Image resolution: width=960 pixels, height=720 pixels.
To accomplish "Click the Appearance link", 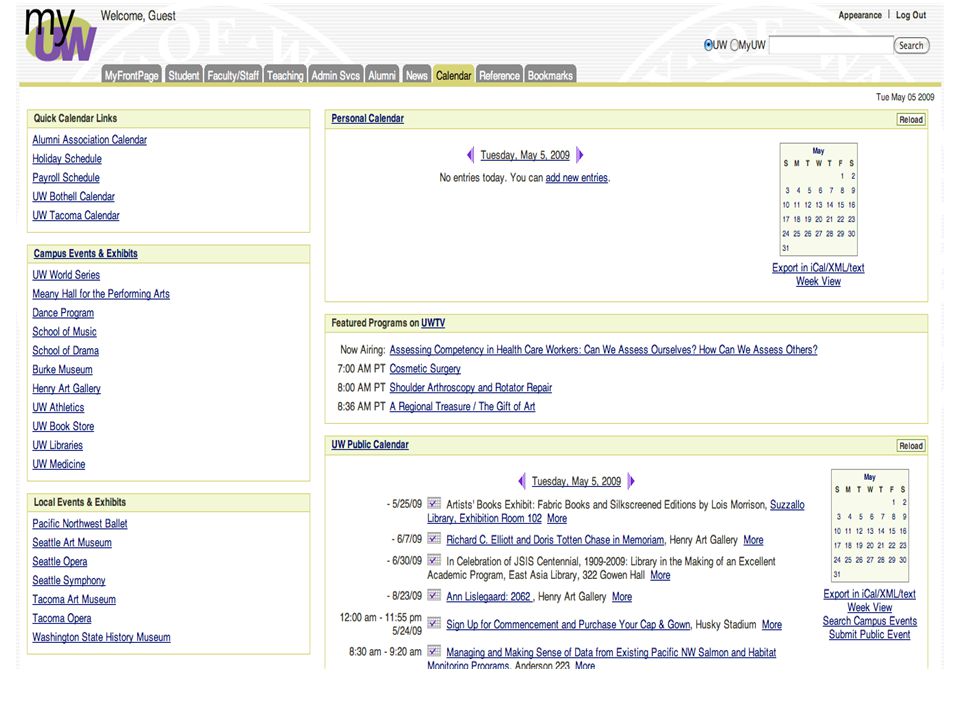I will pyautogui.click(x=860, y=15).
